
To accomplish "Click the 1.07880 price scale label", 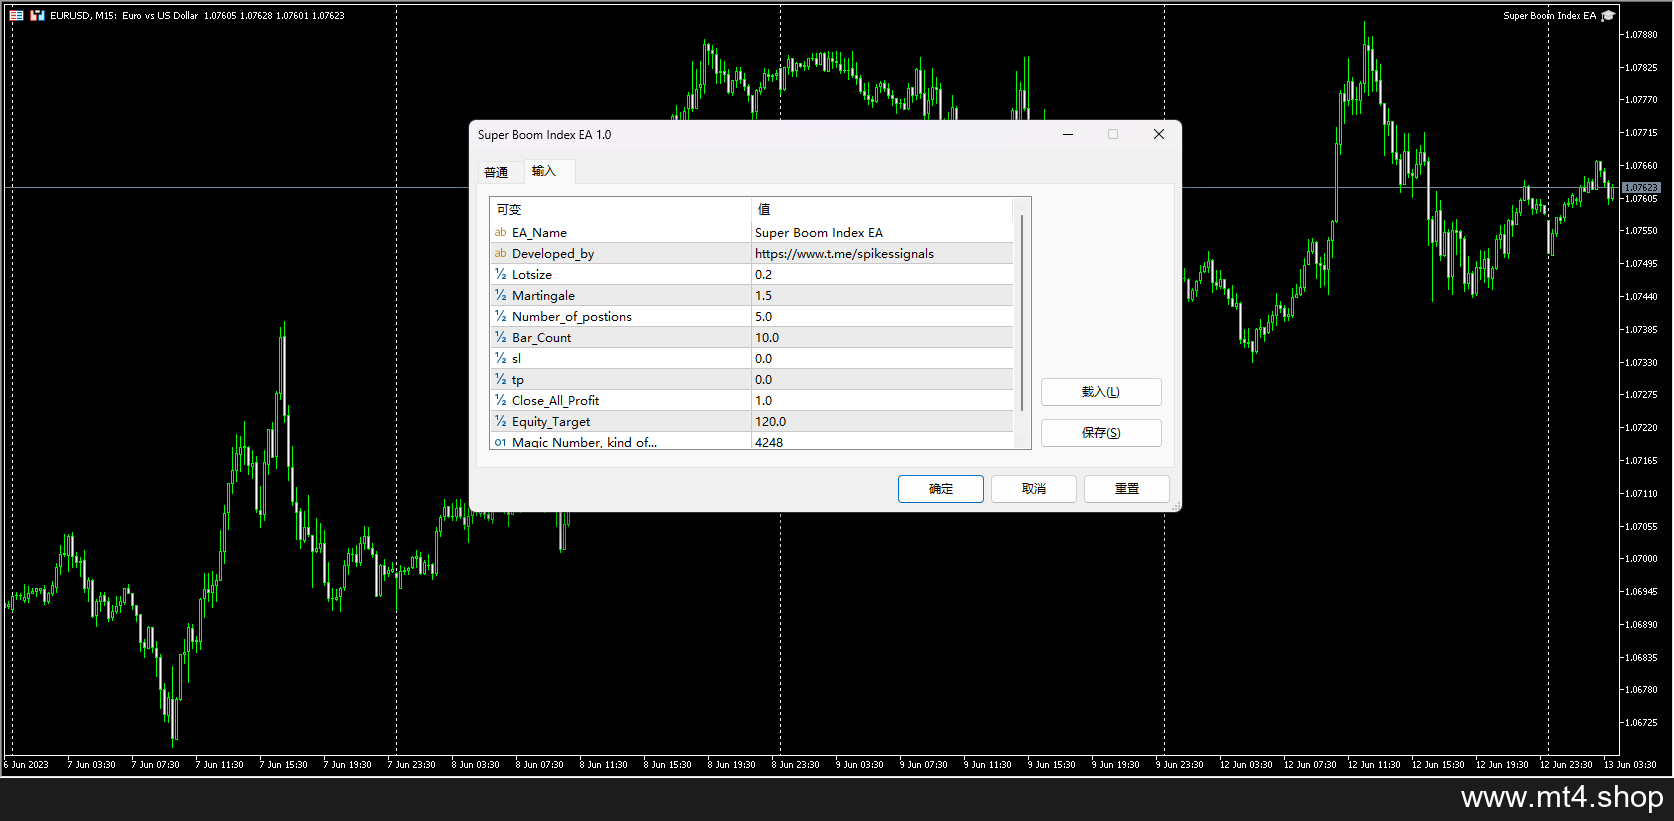I will click(x=1641, y=35).
